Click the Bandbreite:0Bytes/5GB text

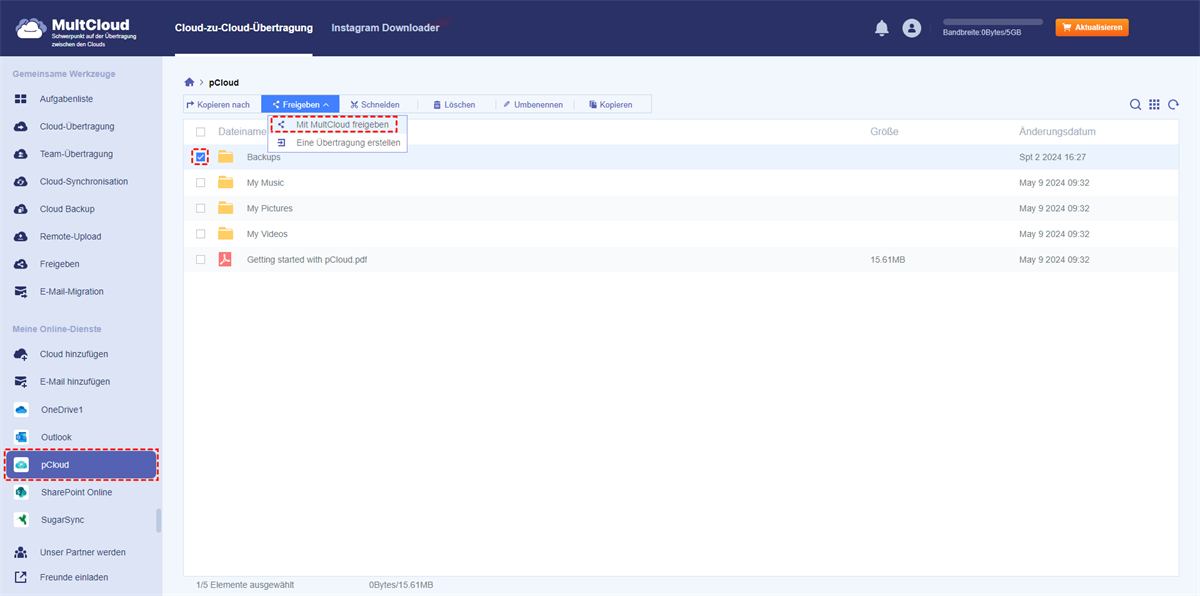(x=982, y=33)
